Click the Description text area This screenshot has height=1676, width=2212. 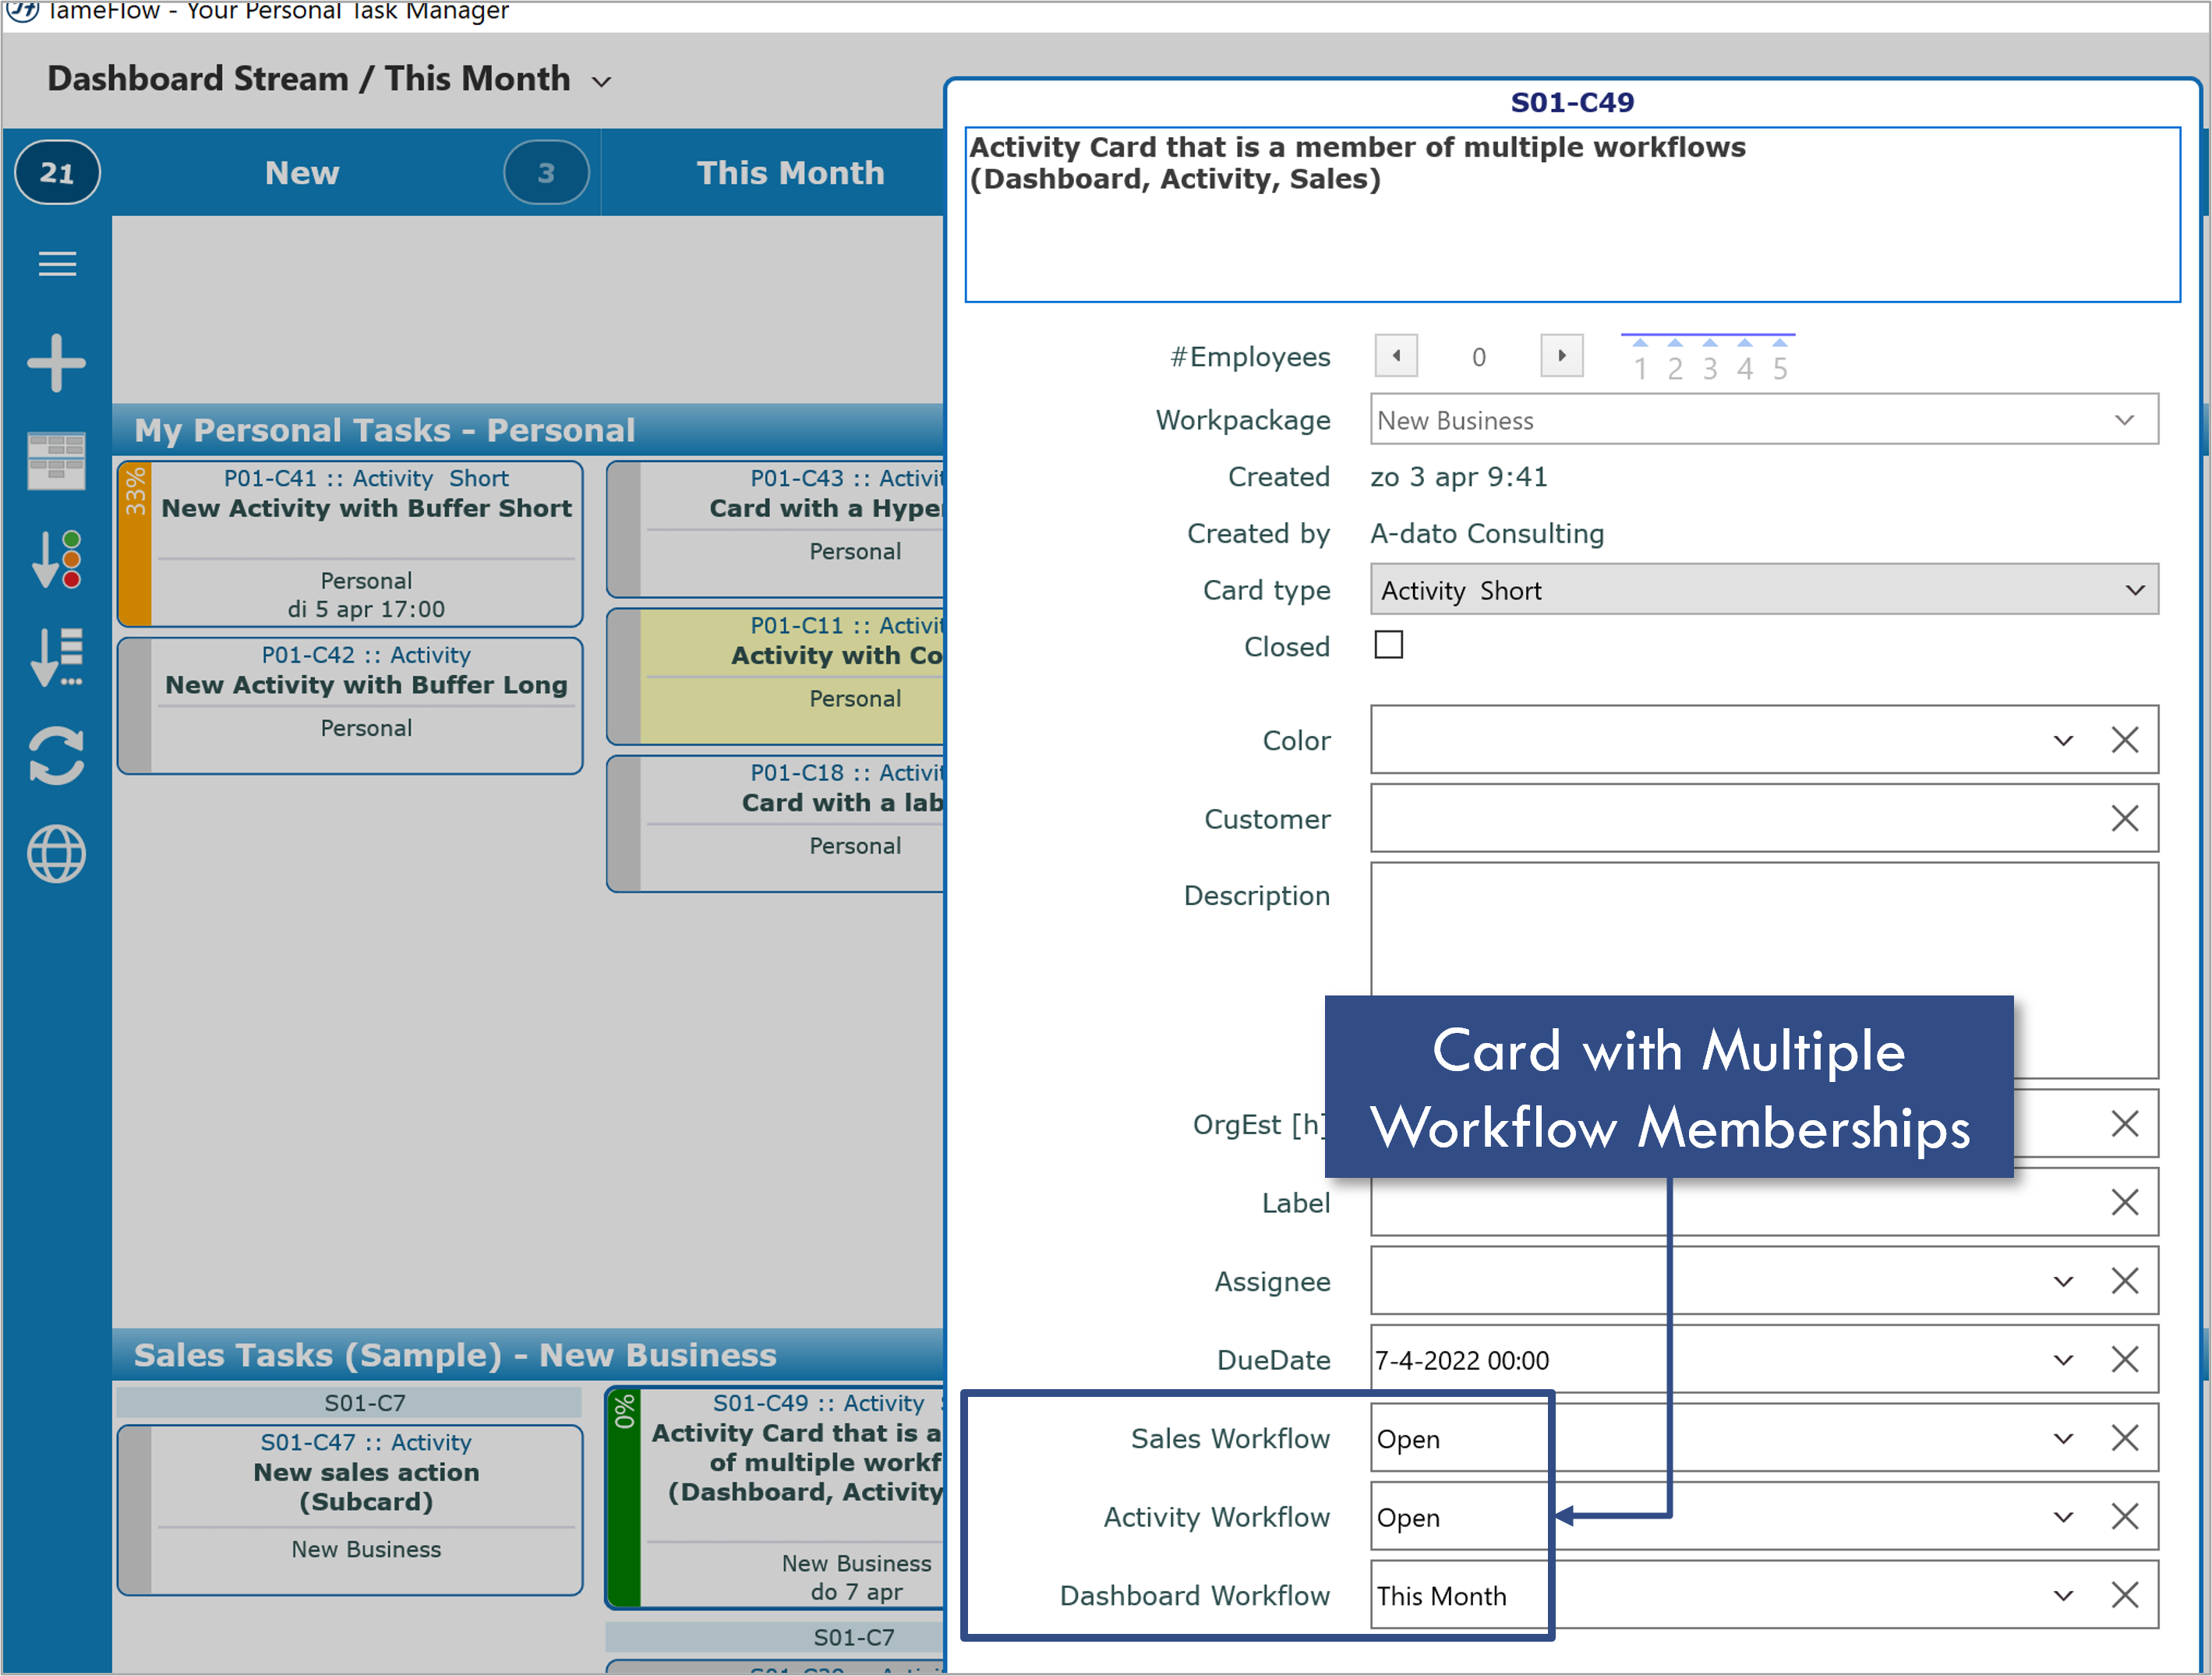(x=1764, y=970)
